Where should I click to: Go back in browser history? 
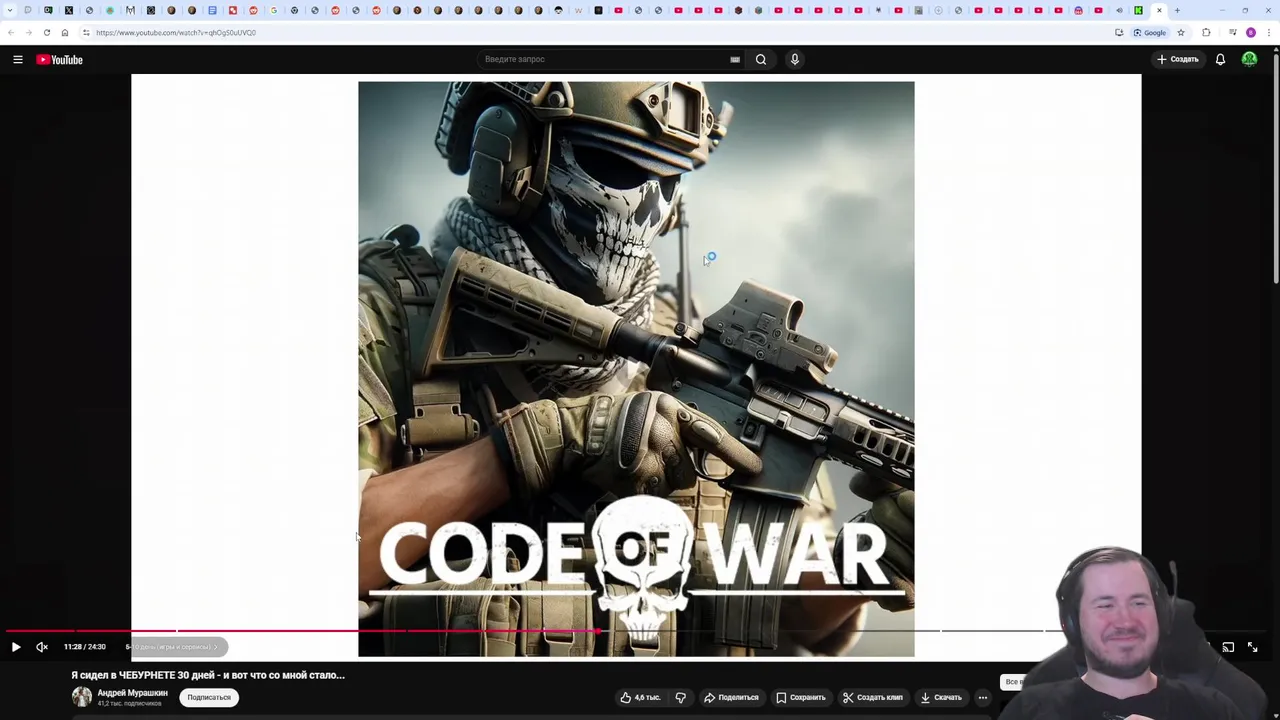click(x=11, y=32)
